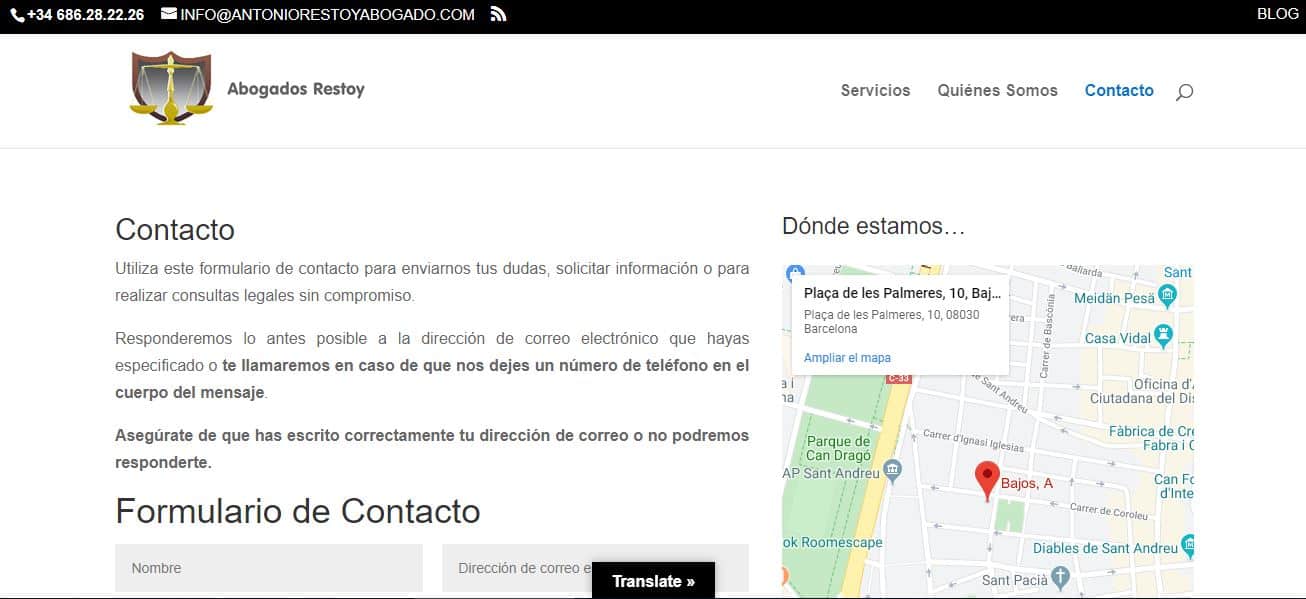
Task: Focus the Nombre input field
Action: [268, 568]
